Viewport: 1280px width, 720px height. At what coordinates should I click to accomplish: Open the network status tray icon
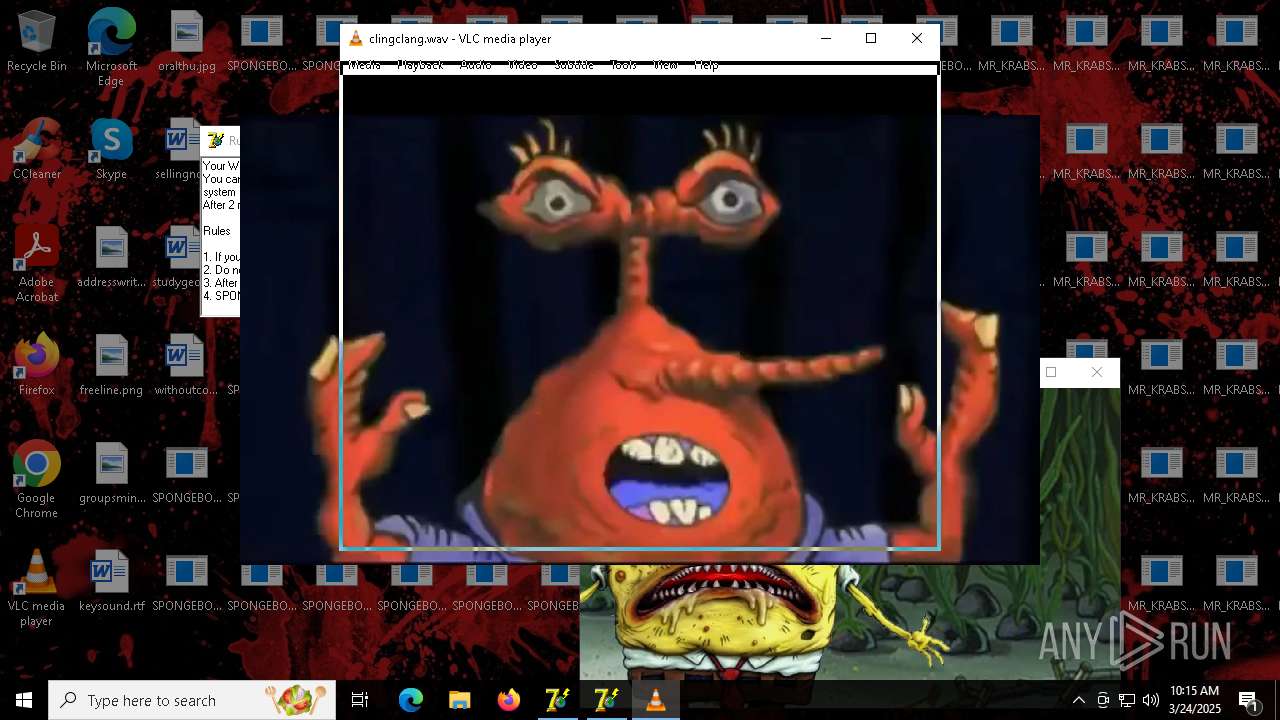(1127, 700)
